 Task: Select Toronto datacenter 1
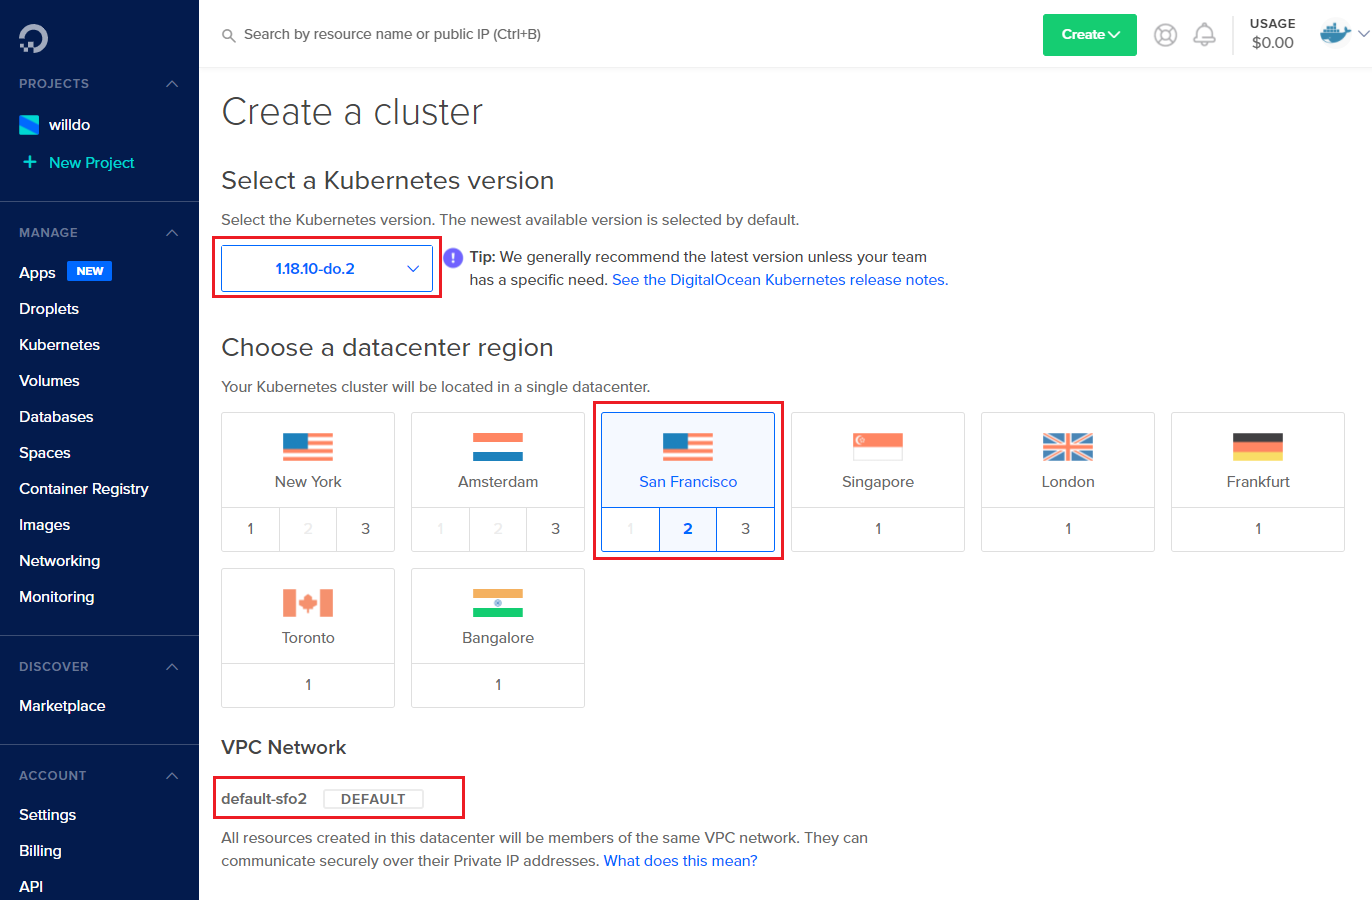tap(308, 685)
